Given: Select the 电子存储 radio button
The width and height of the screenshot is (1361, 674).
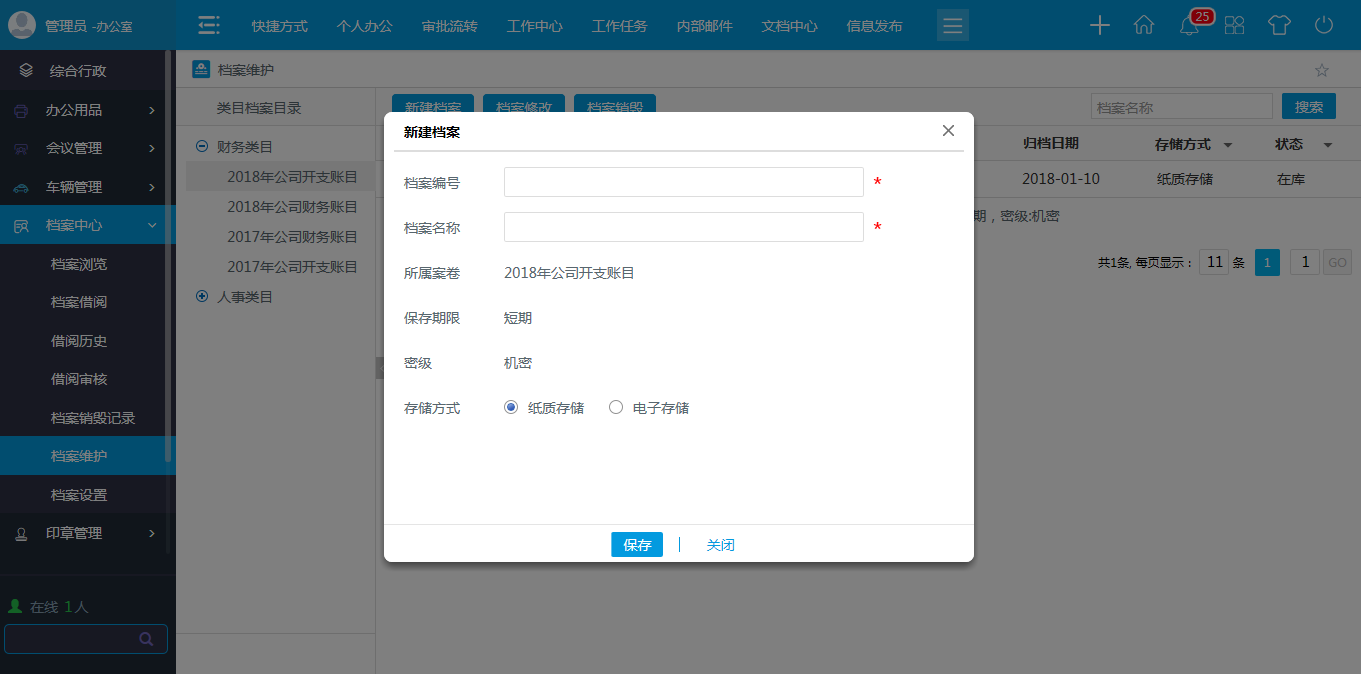Looking at the screenshot, I should tap(615, 407).
